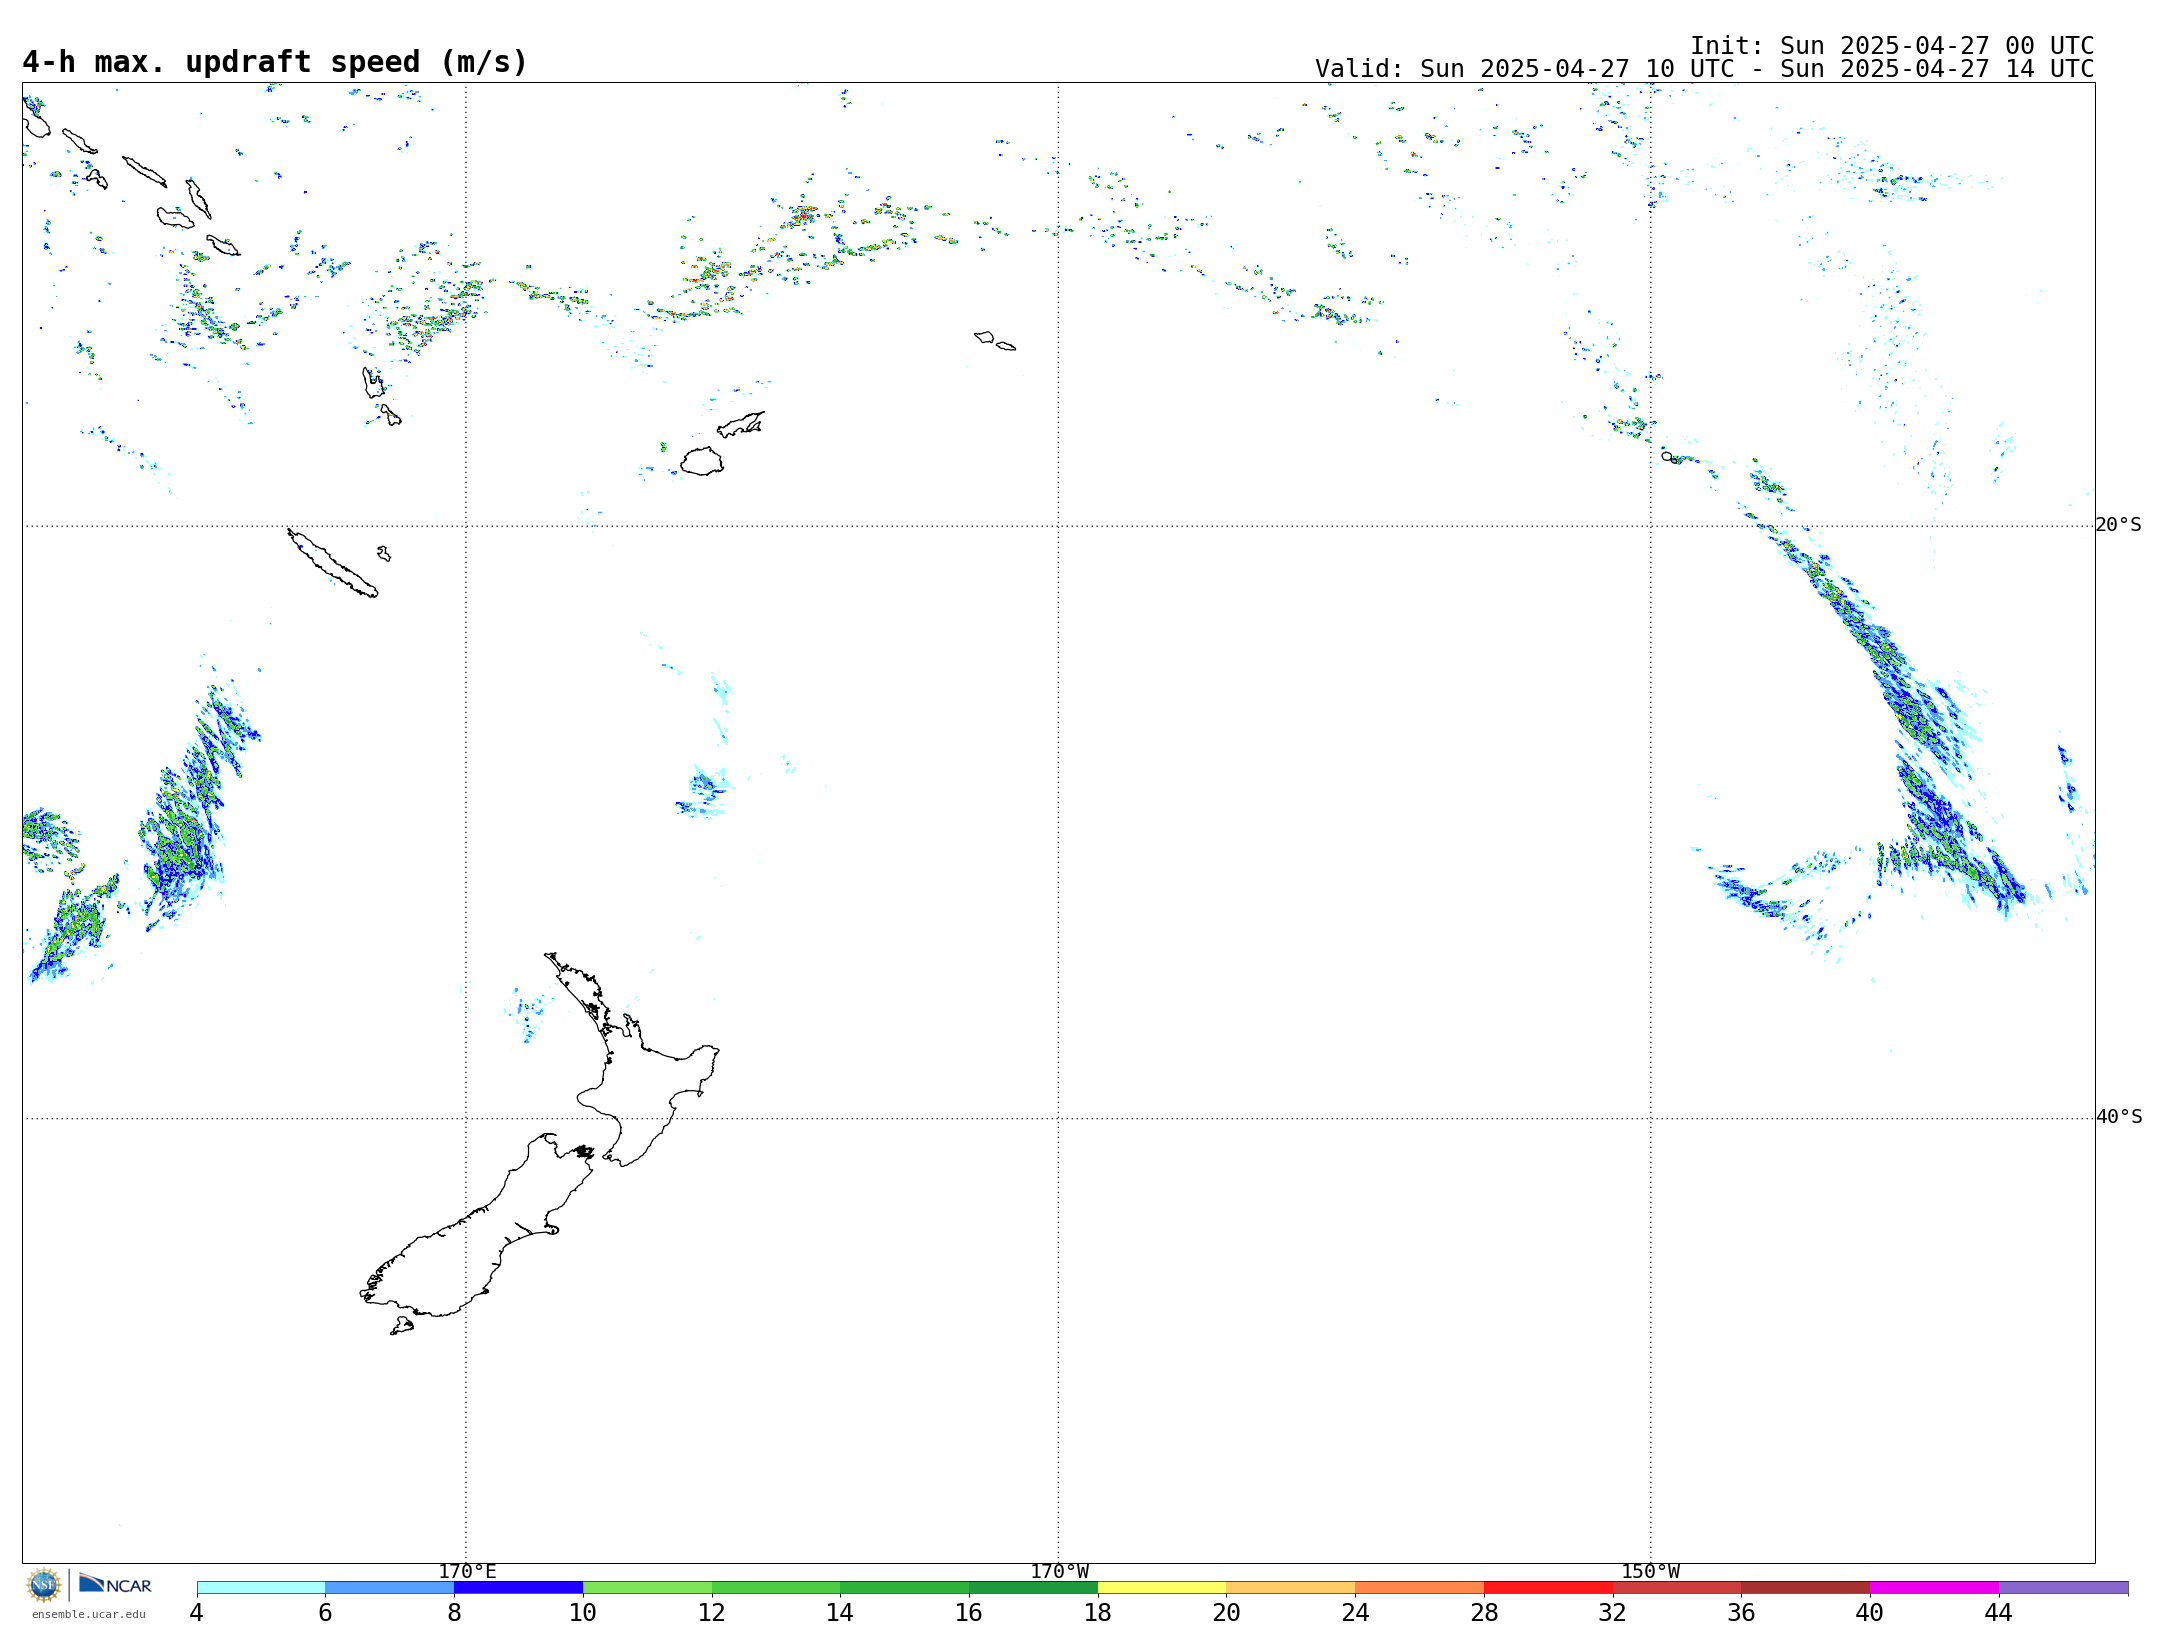2160x1626 pixels.
Task: Click the 40°S latitude label
Action: (2118, 1117)
